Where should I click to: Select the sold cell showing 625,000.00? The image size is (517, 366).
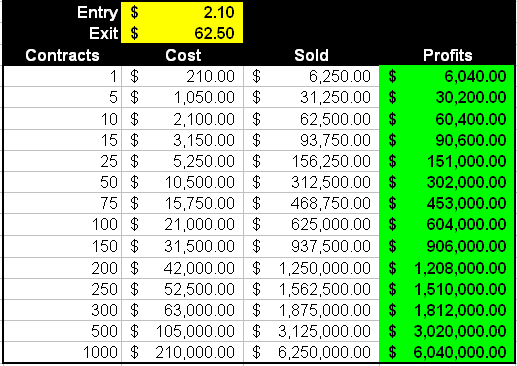point(311,224)
